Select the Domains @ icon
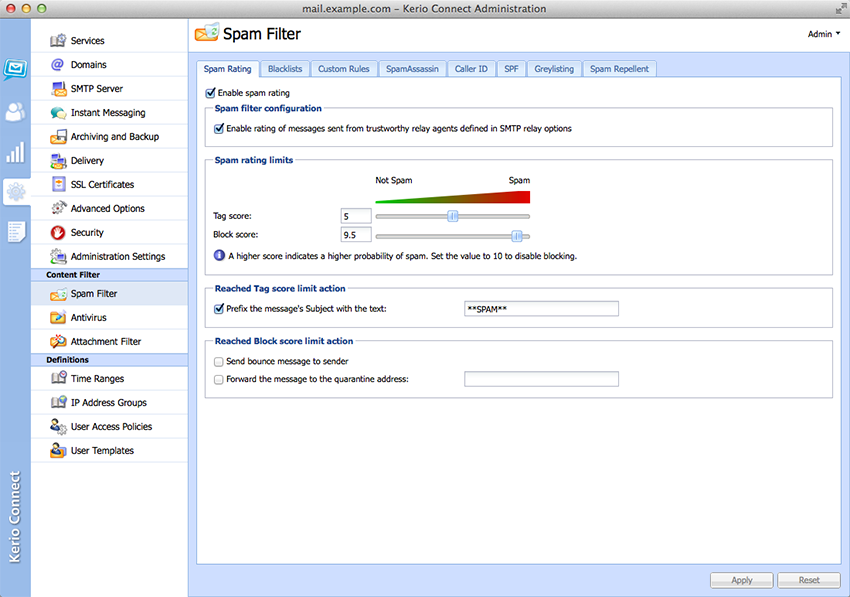The width and height of the screenshot is (850, 597). 58,65
